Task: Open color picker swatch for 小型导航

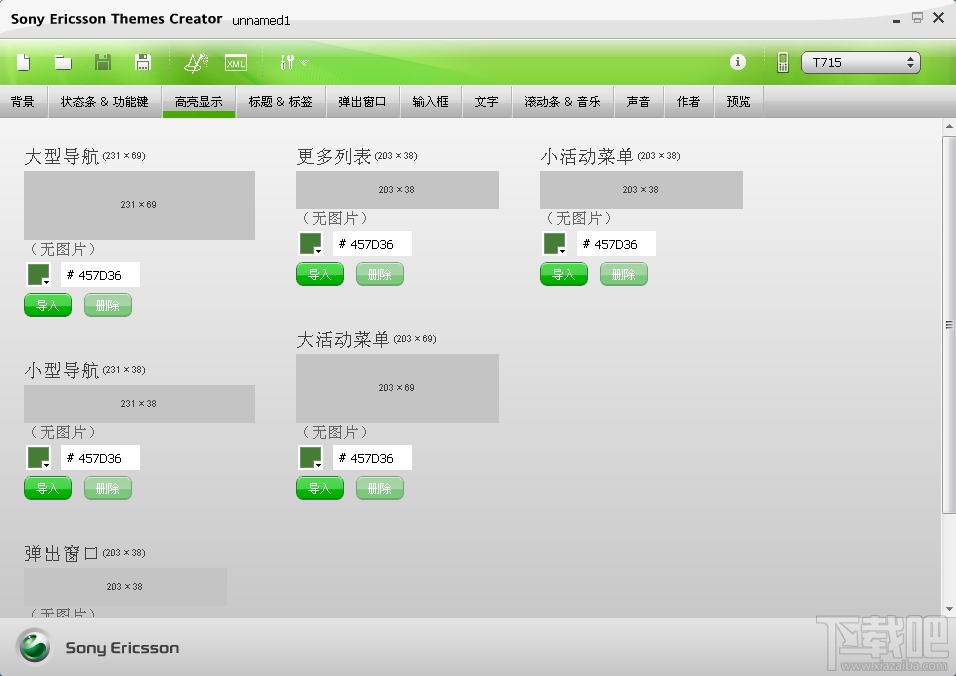Action: point(39,457)
